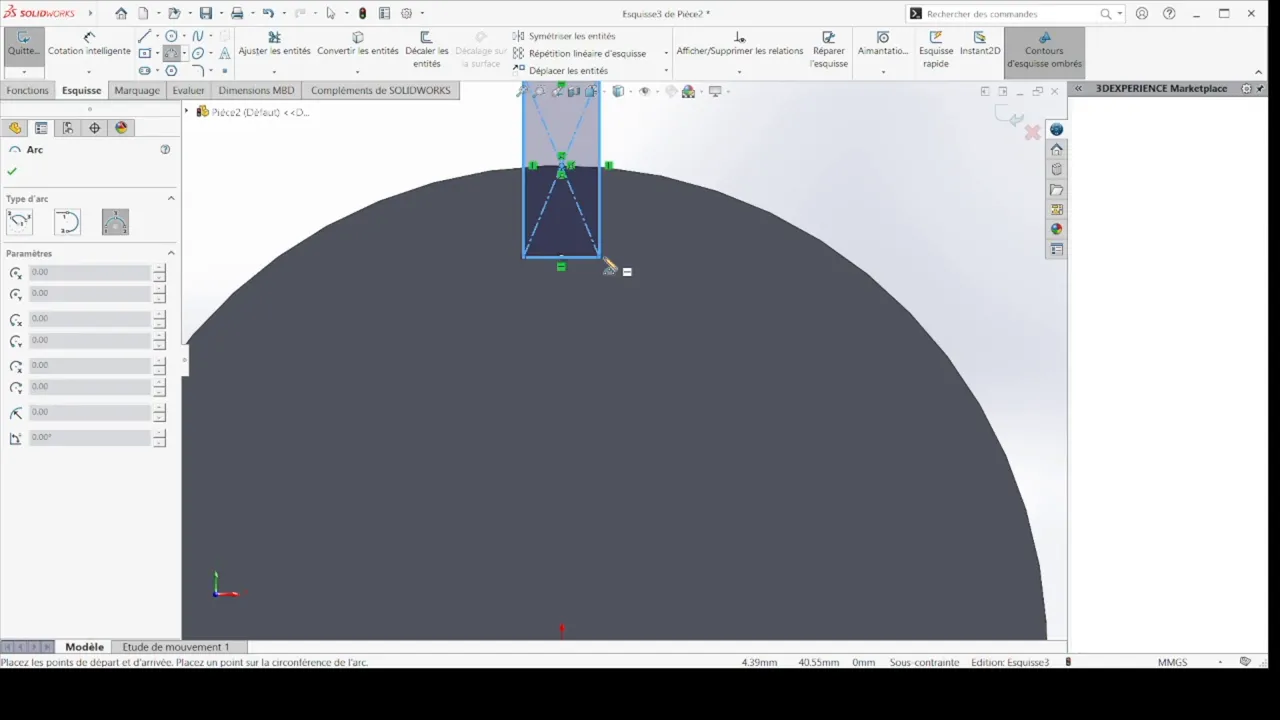This screenshot has height=720, width=1280.
Task: Open MMGS unit system in status bar
Action: click(1172, 662)
